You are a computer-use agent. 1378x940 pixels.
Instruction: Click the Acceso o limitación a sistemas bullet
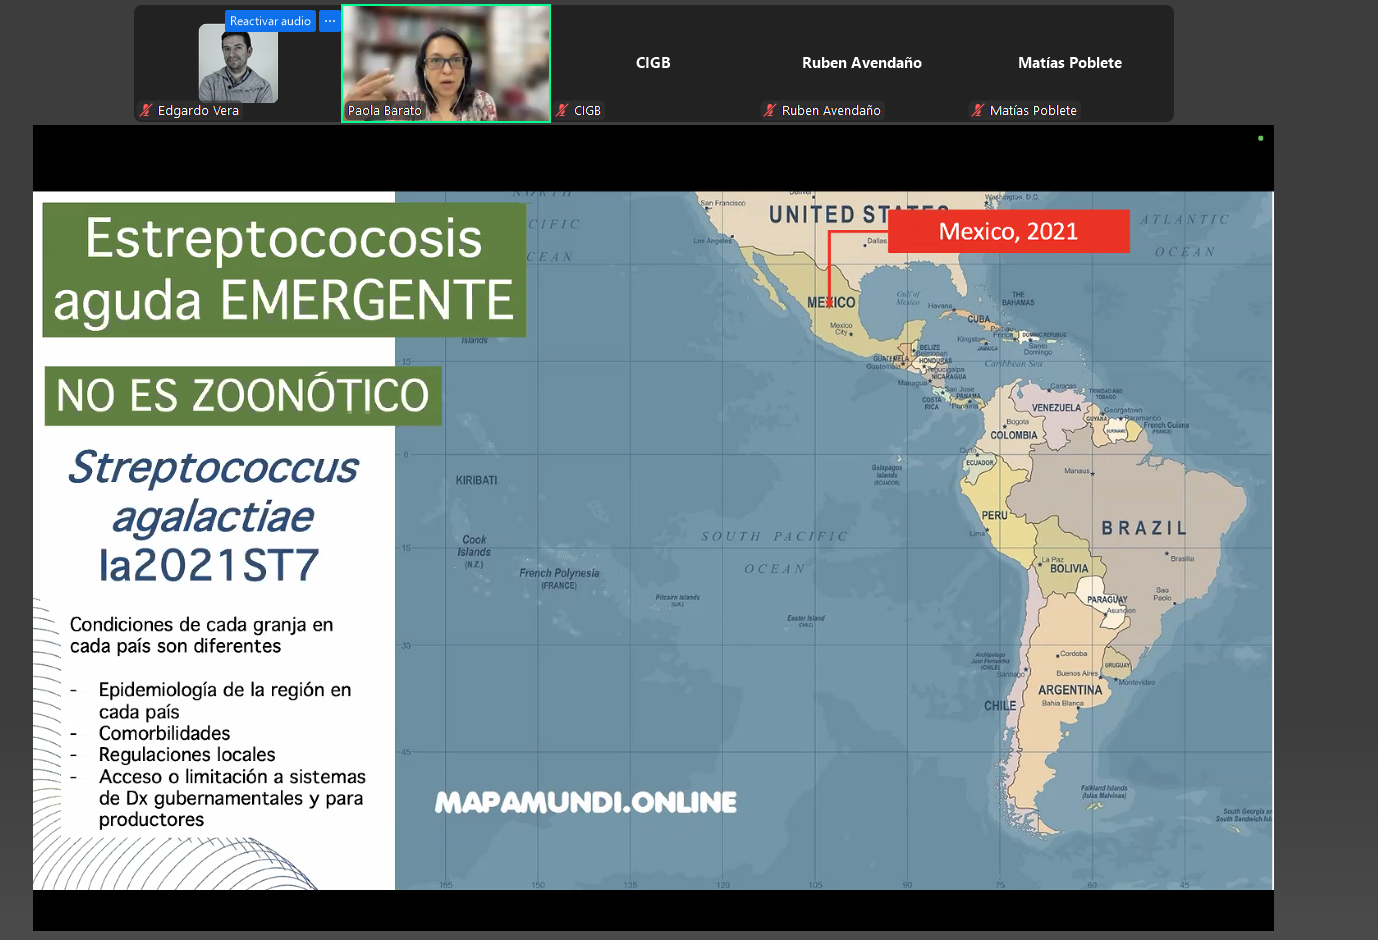click(232, 798)
